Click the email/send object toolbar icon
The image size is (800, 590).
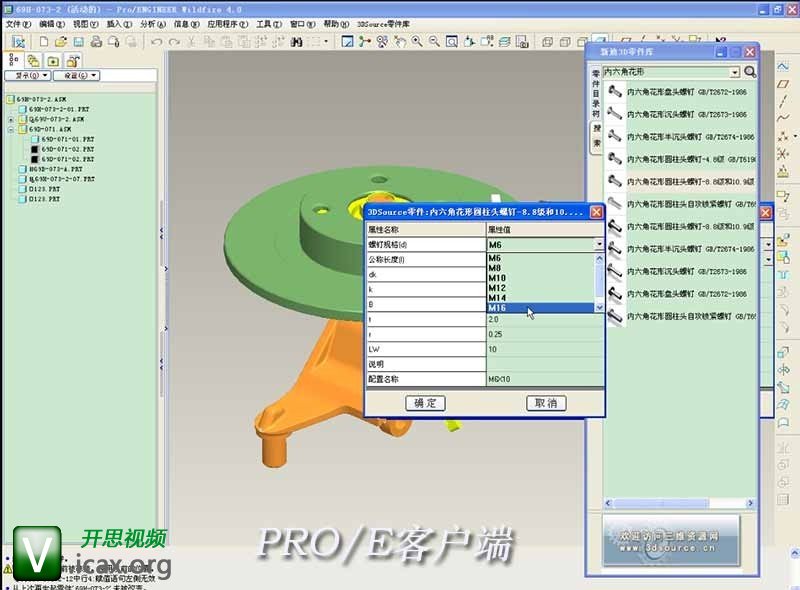[113, 42]
